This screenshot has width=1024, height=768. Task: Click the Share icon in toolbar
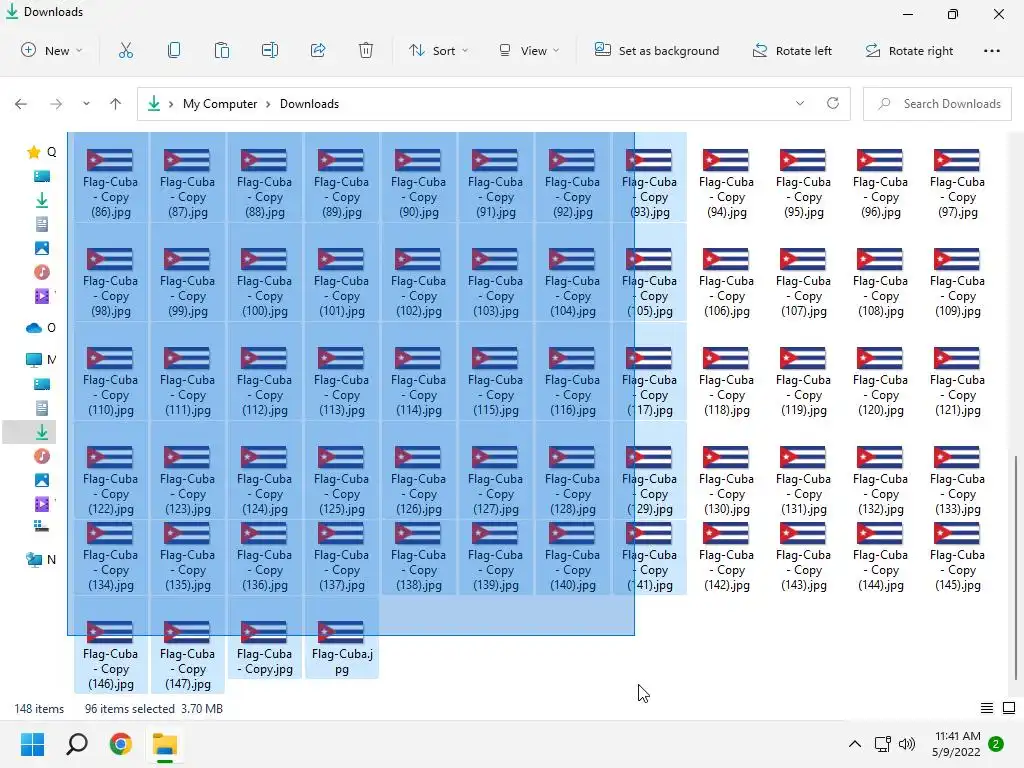pyautogui.click(x=318, y=50)
